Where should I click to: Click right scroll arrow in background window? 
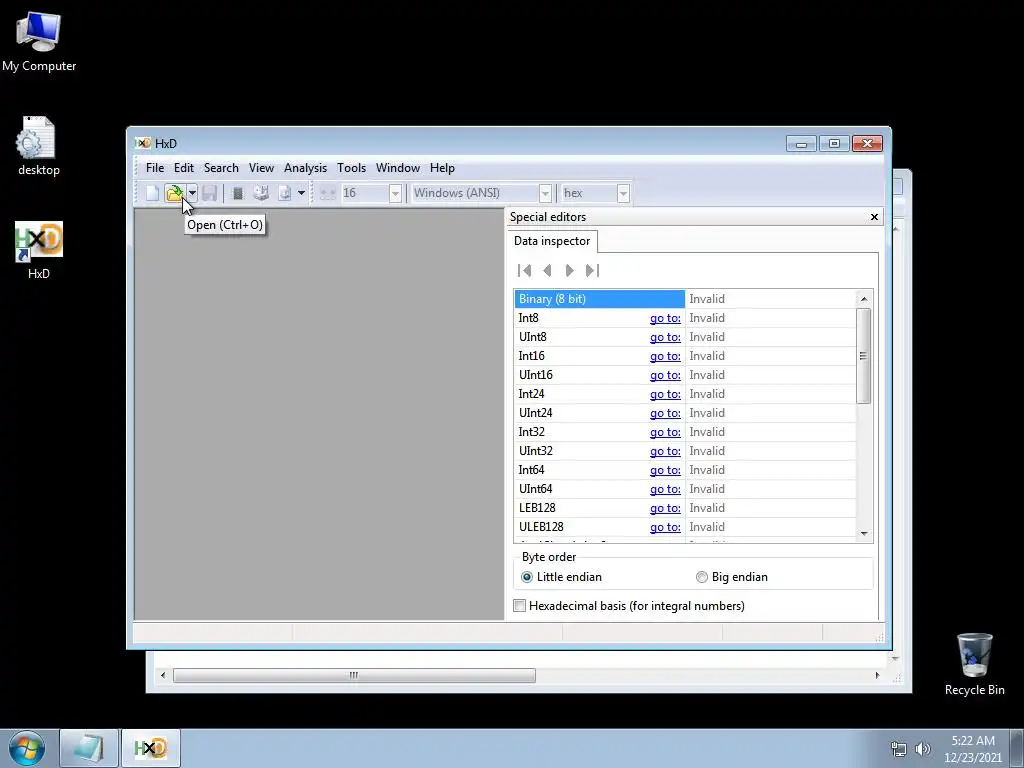point(877,675)
